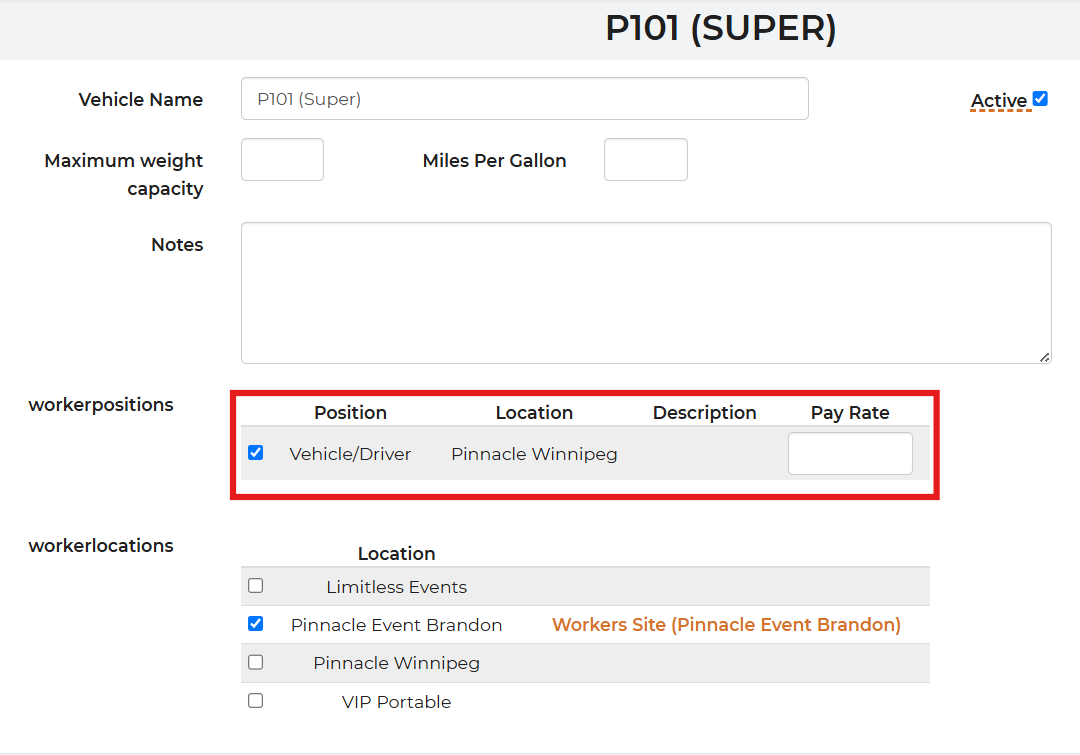Uncheck the Pinnacle Event Brandon location

point(256,624)
